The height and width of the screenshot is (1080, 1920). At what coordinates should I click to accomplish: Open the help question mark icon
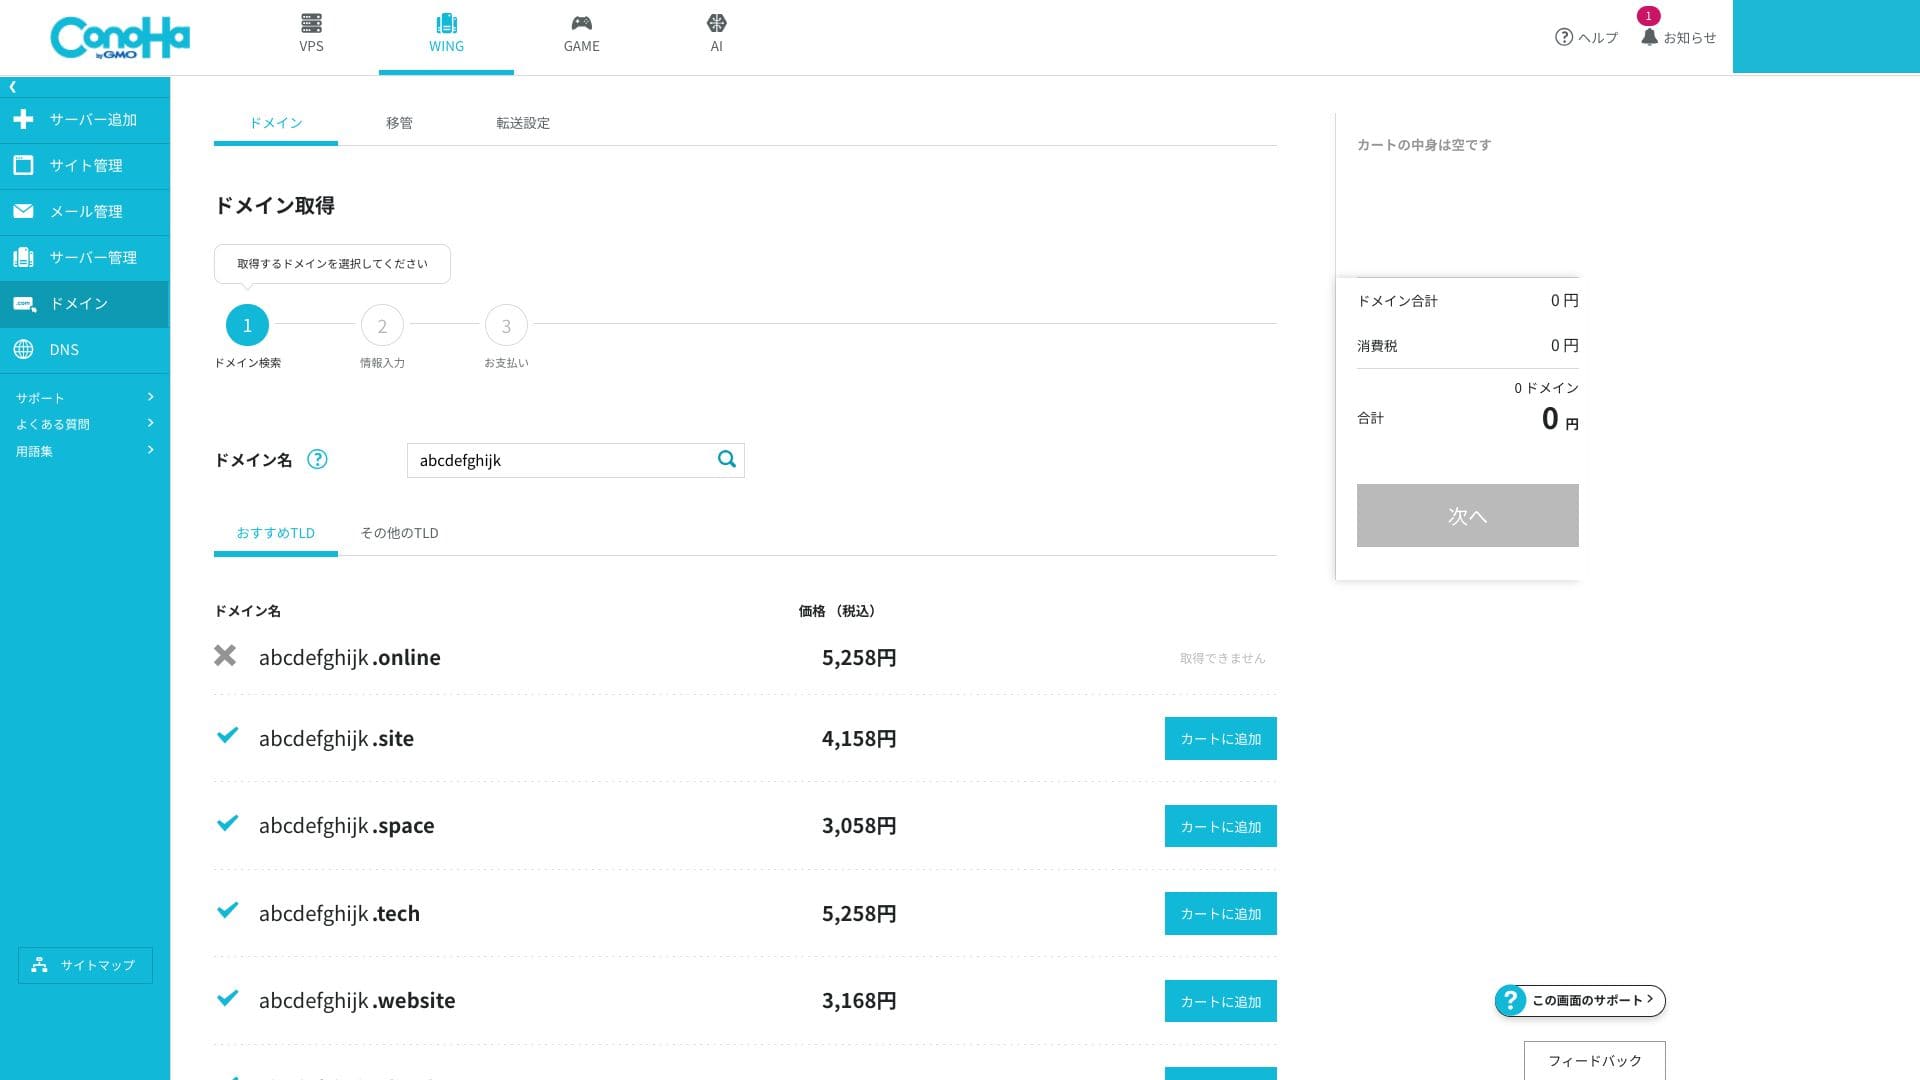tap(1564, 37)
